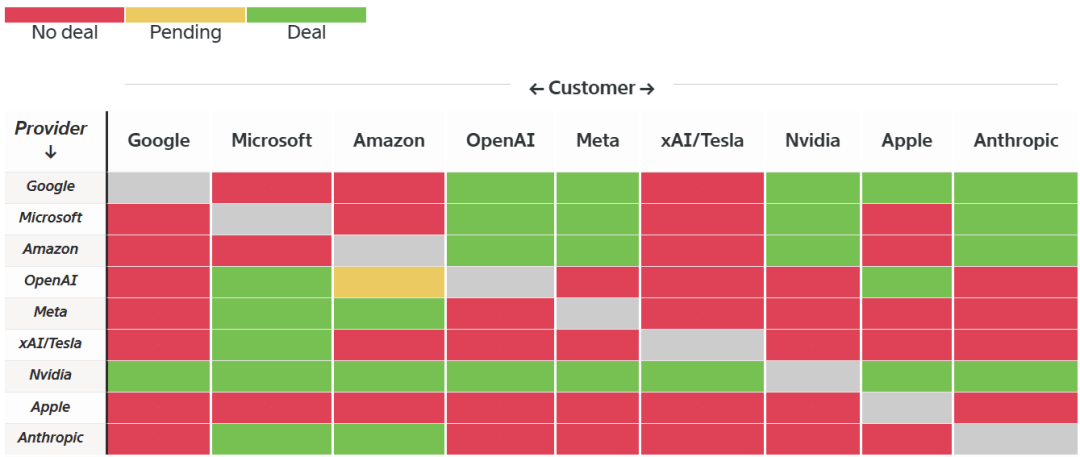Select the Anthropic customer column header
Image resolution: width=1080 pixels, height=457 pixels.
[1016, 141]
